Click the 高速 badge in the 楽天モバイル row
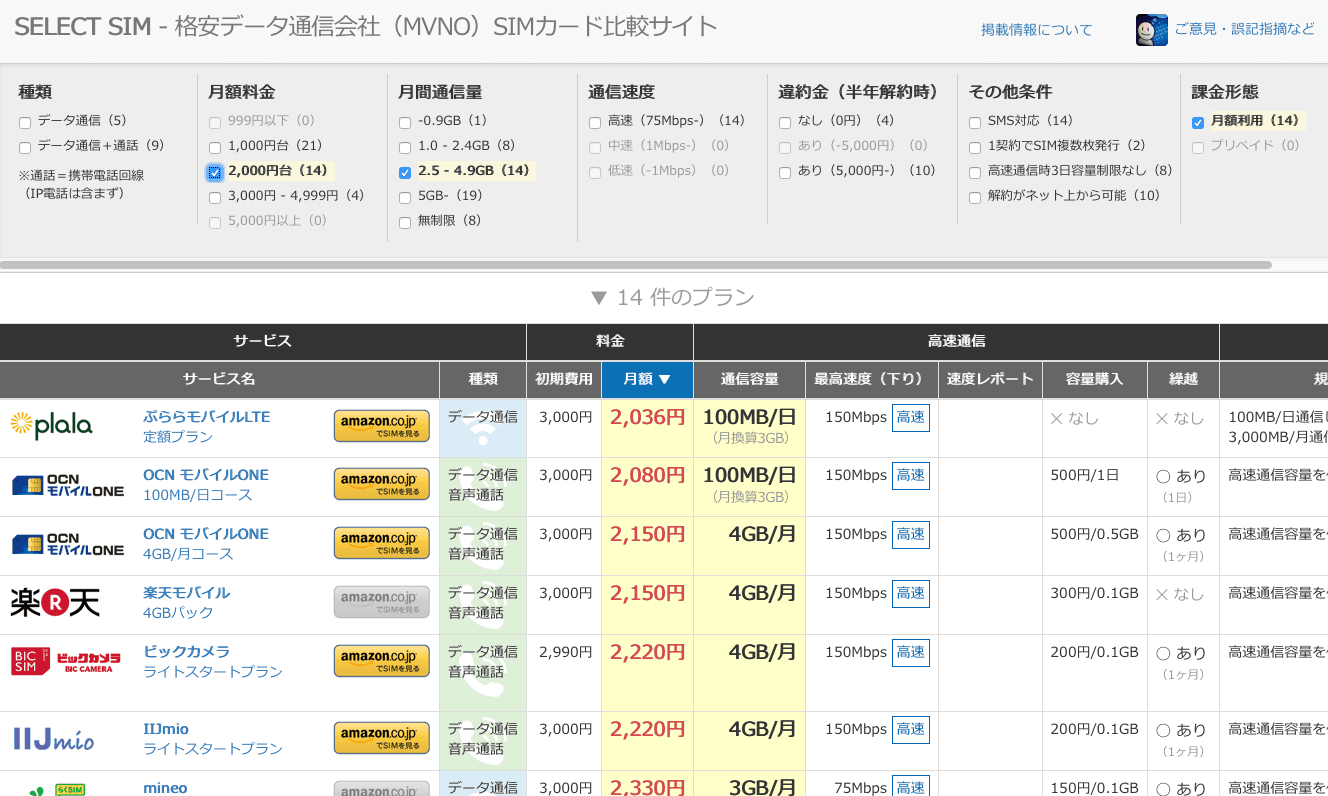This screenshot has height=796, width=1328. tap(911, 593)
